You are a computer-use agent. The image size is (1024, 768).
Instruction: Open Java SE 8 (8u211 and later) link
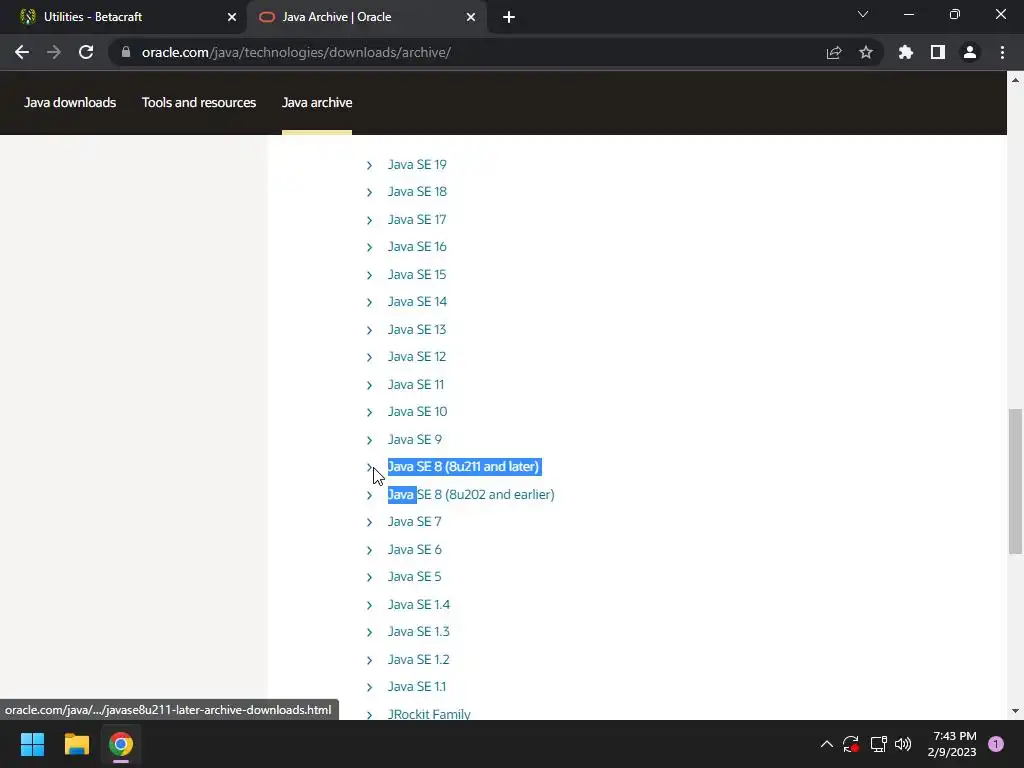[x=464, y=467]
